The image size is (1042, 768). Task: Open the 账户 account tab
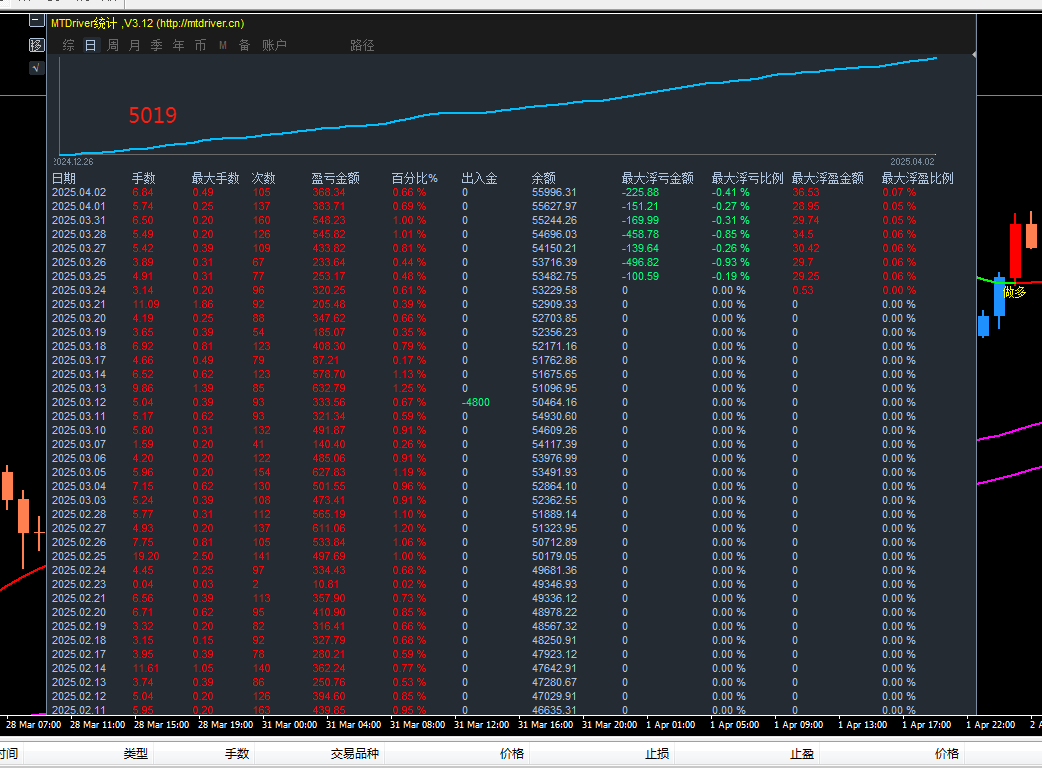tap(274, 45)
